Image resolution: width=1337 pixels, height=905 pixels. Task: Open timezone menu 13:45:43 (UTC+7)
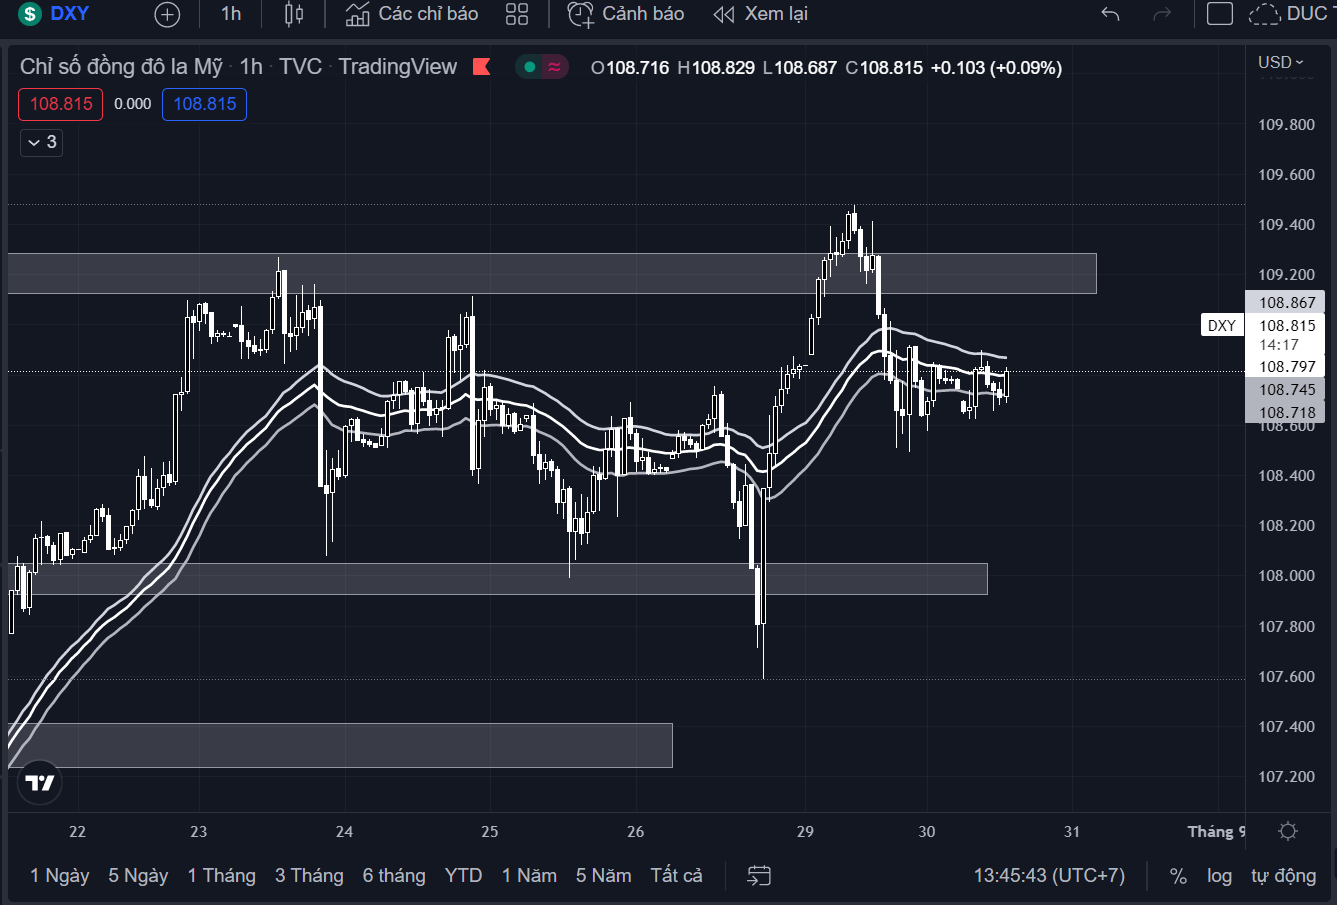pyautogui.click(x=1049, y=876)
